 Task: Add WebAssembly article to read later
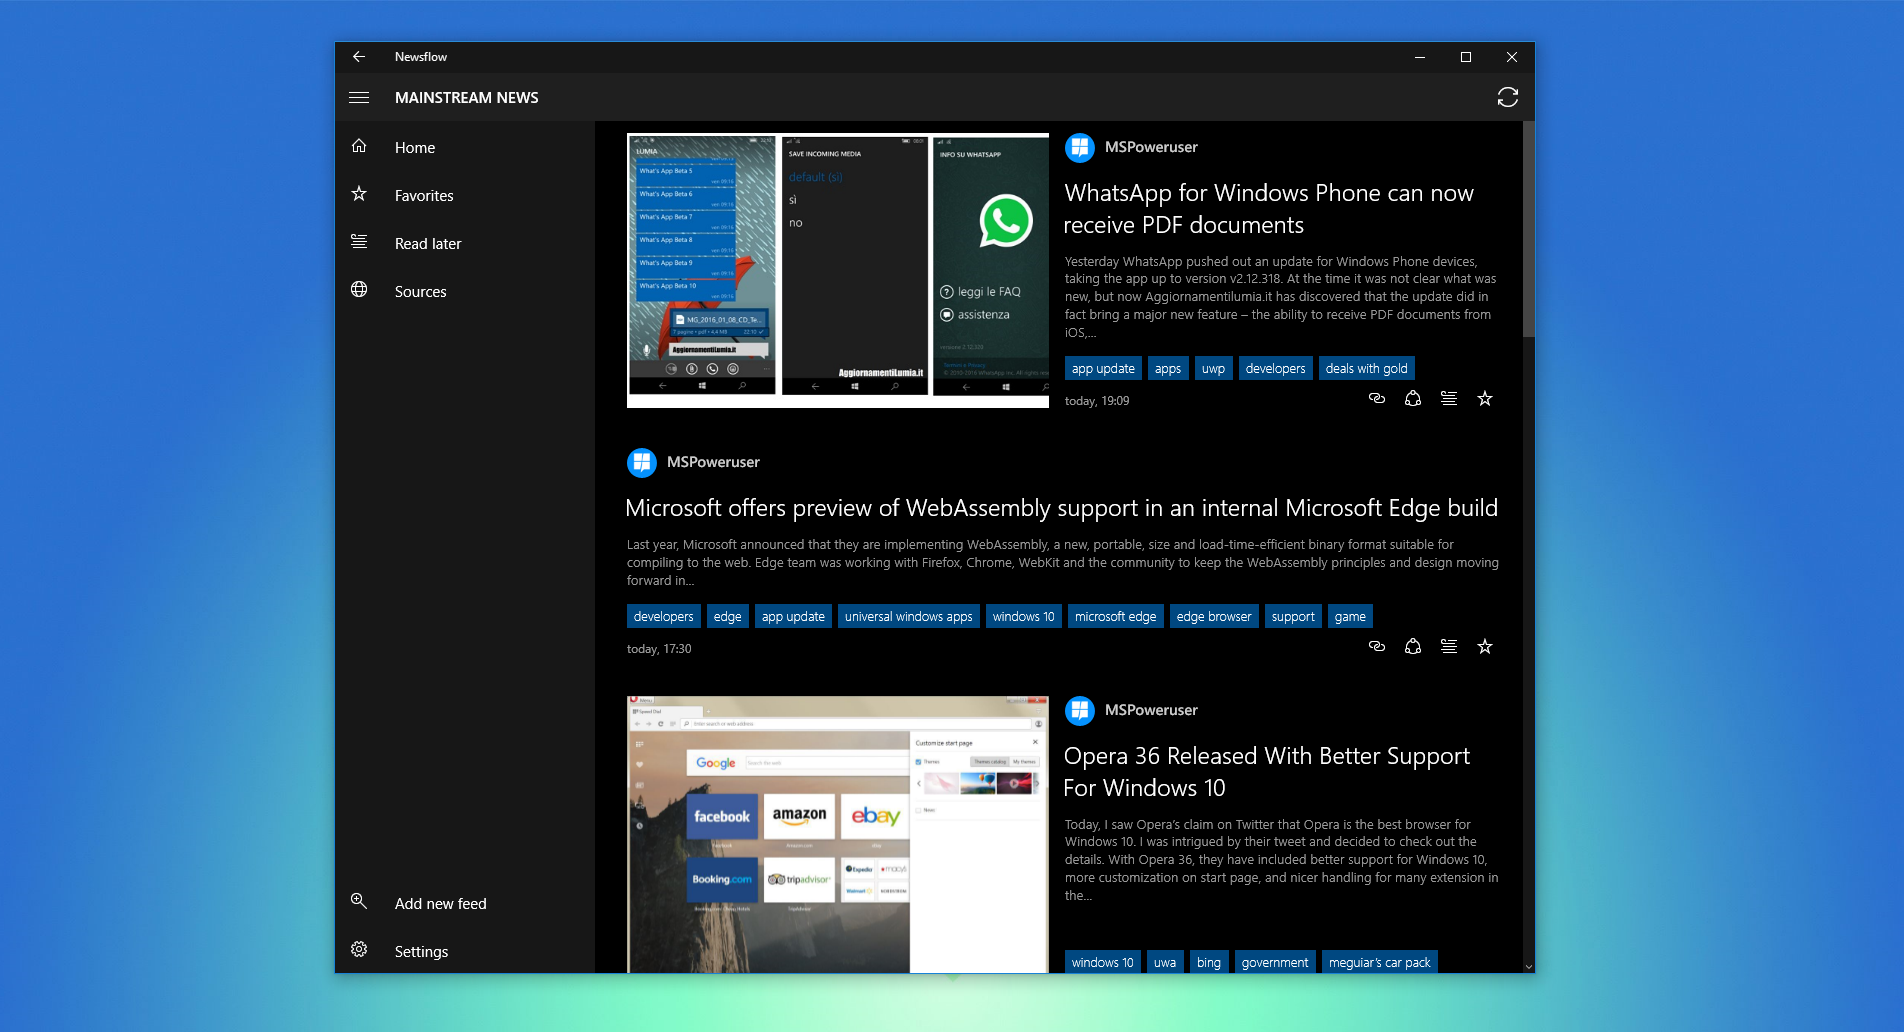pyautogui.click(x=1449, y=647)
